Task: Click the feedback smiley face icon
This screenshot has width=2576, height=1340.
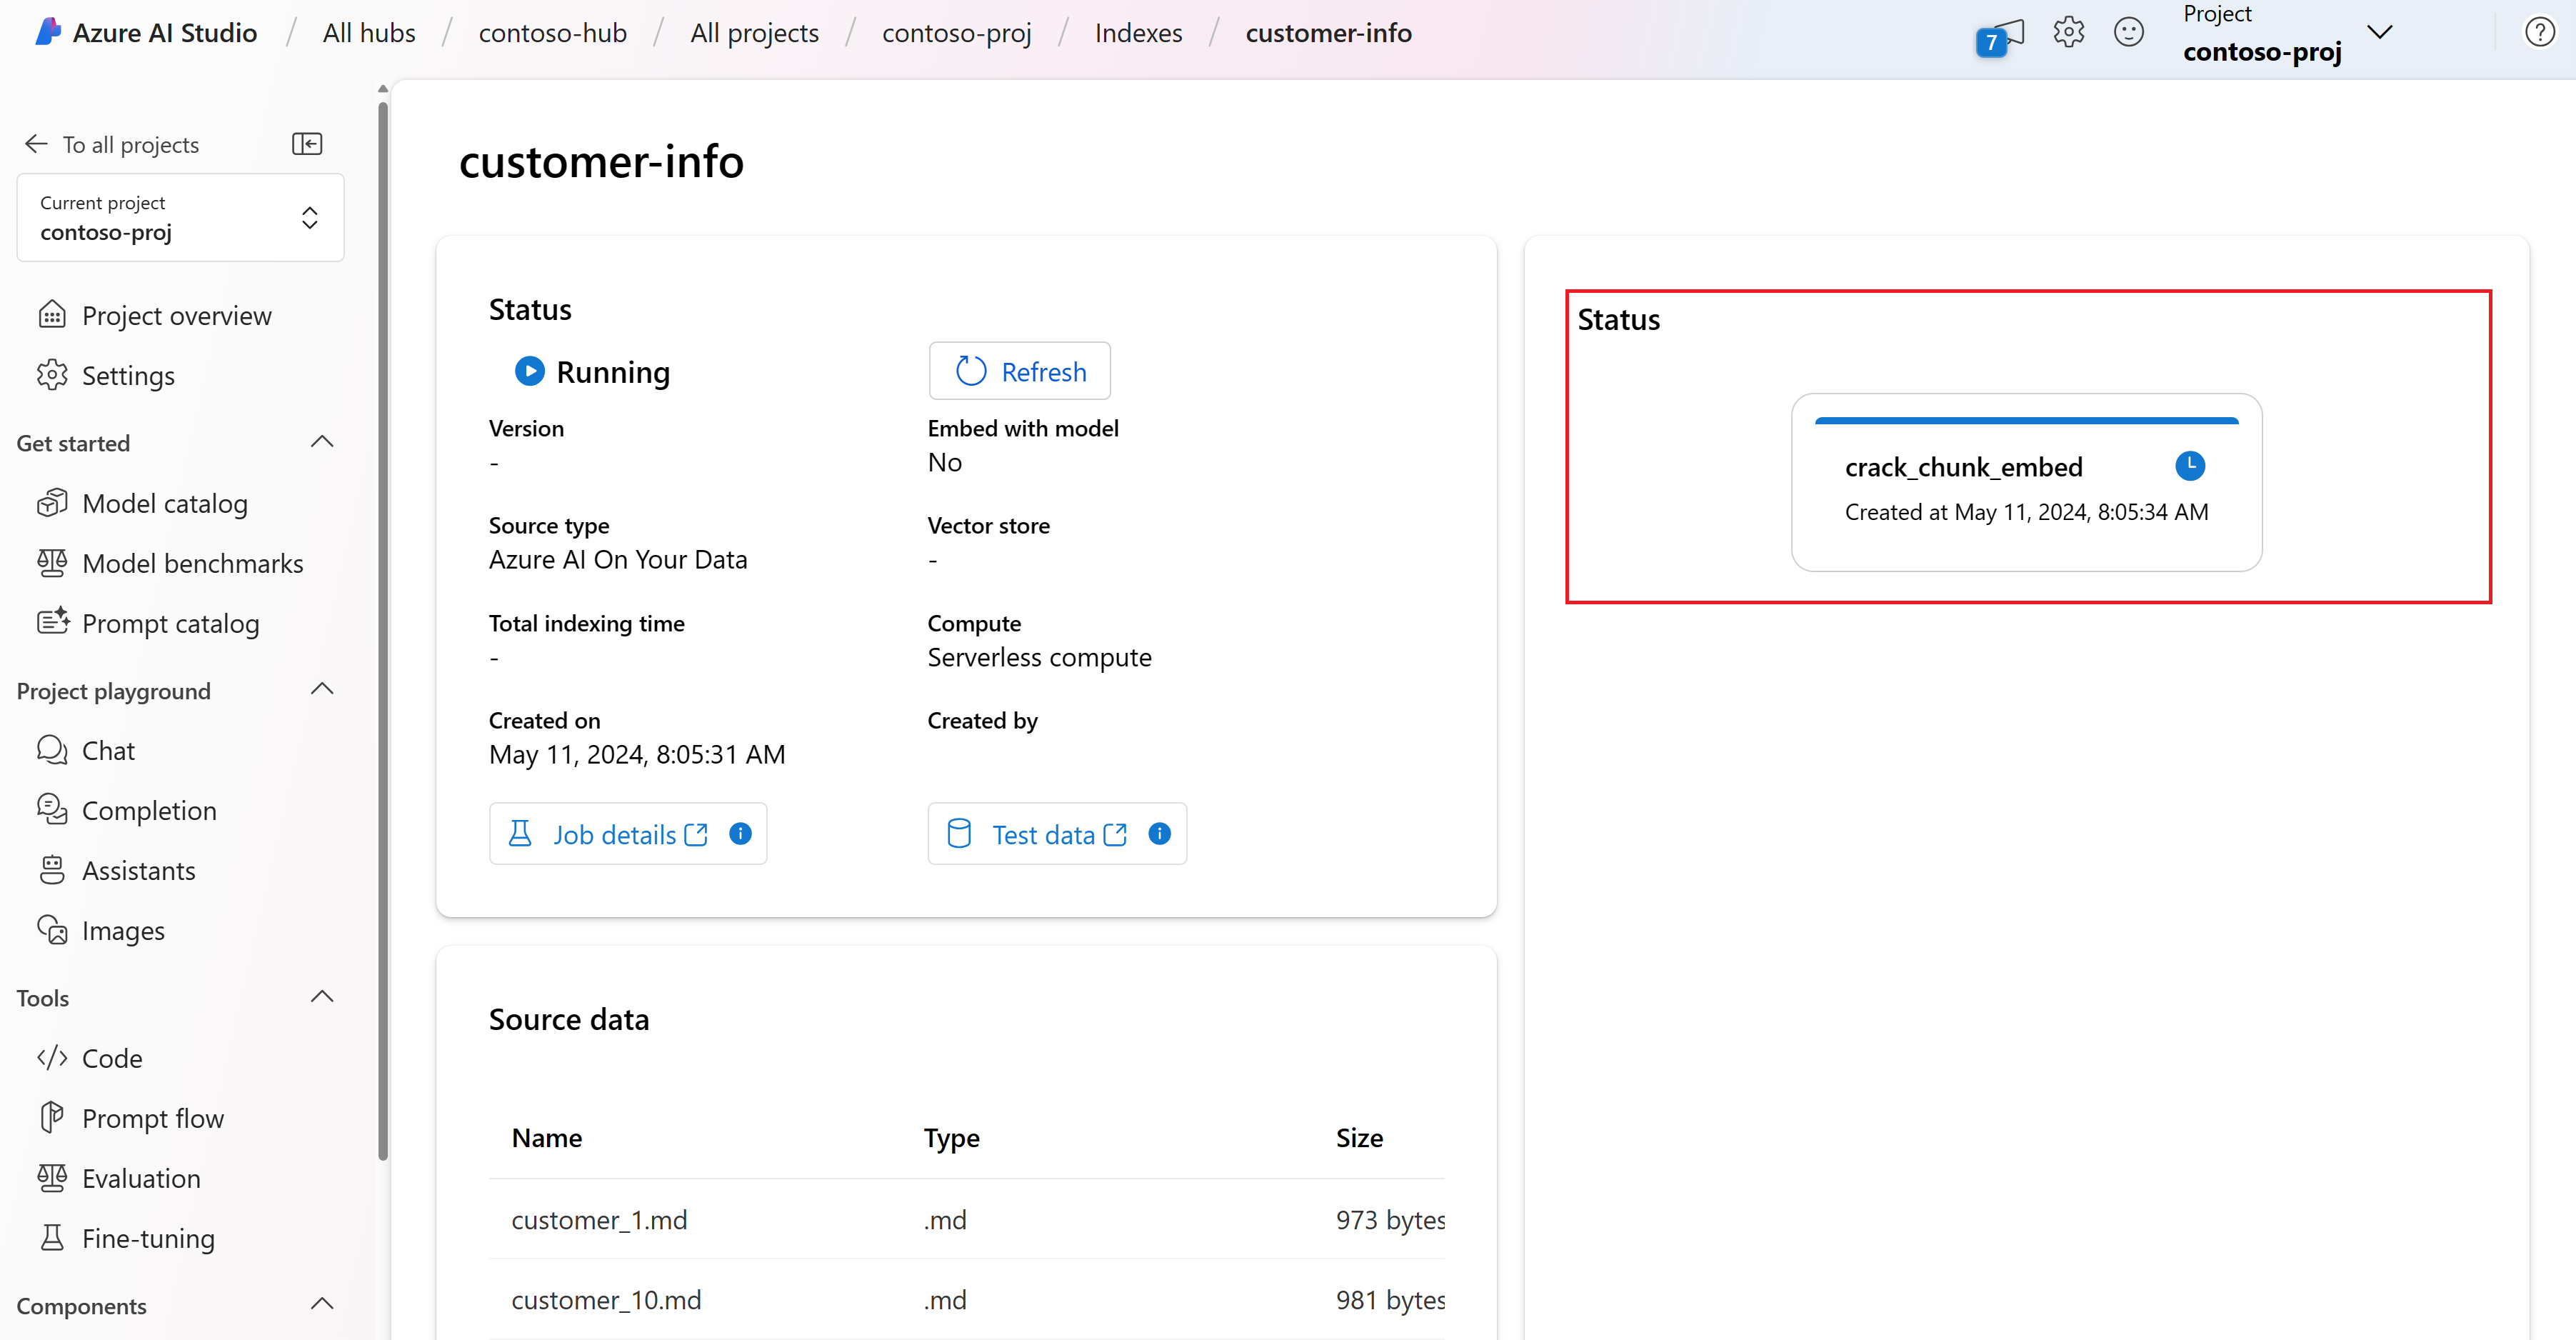Action: point(2128,33)
